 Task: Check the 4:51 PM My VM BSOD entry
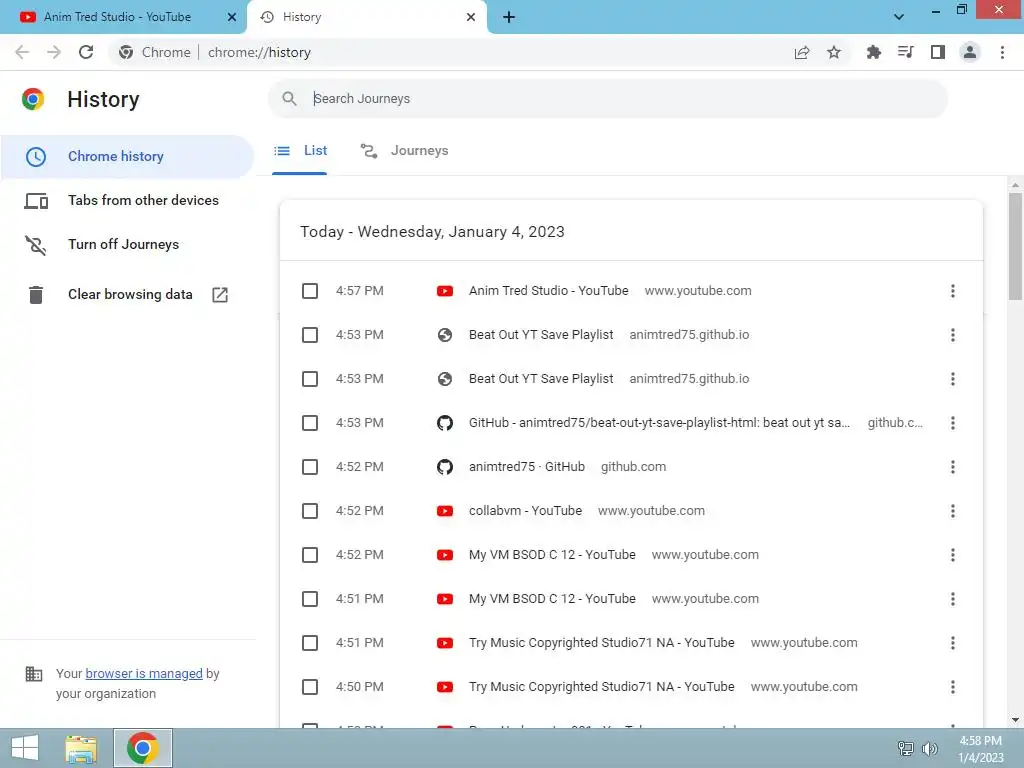tap(310, 599)
